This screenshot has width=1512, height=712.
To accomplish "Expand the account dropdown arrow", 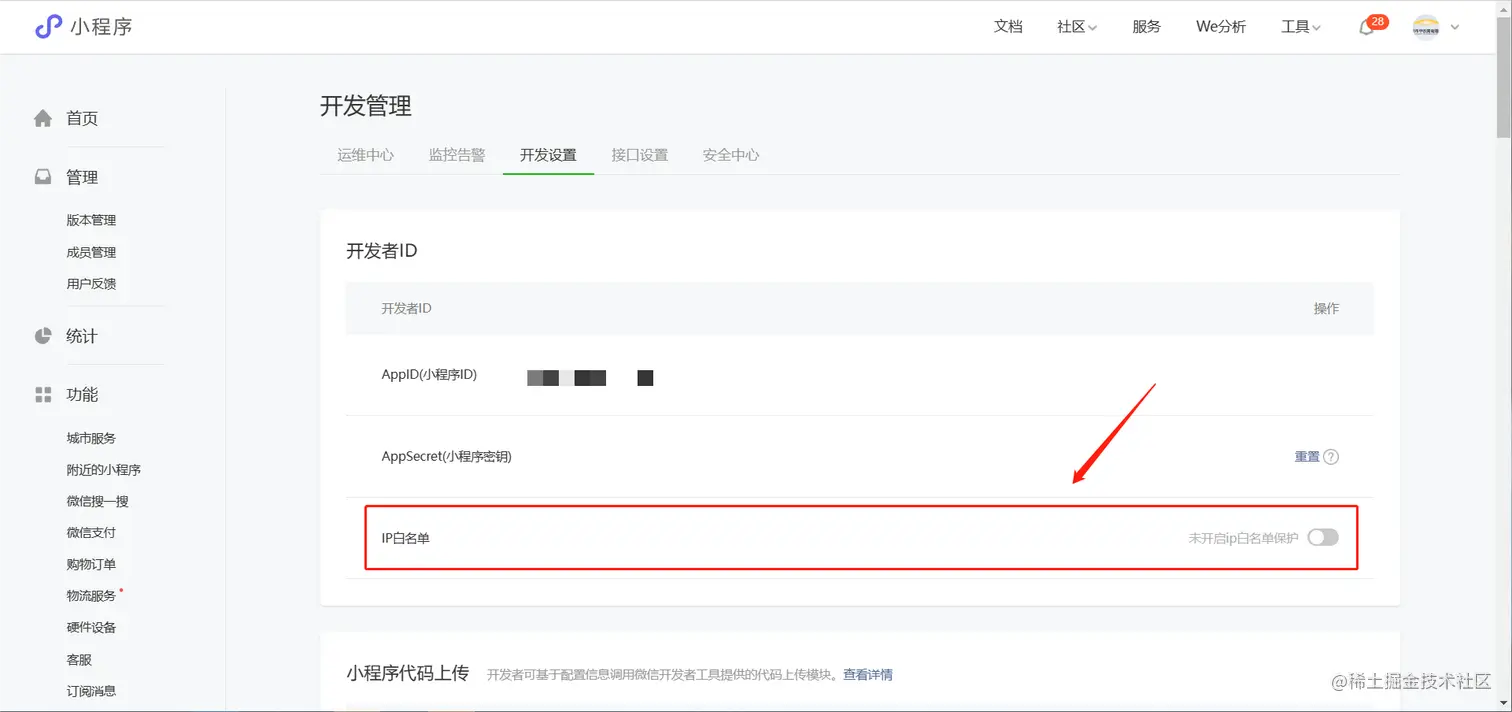I will point(1455,28).
